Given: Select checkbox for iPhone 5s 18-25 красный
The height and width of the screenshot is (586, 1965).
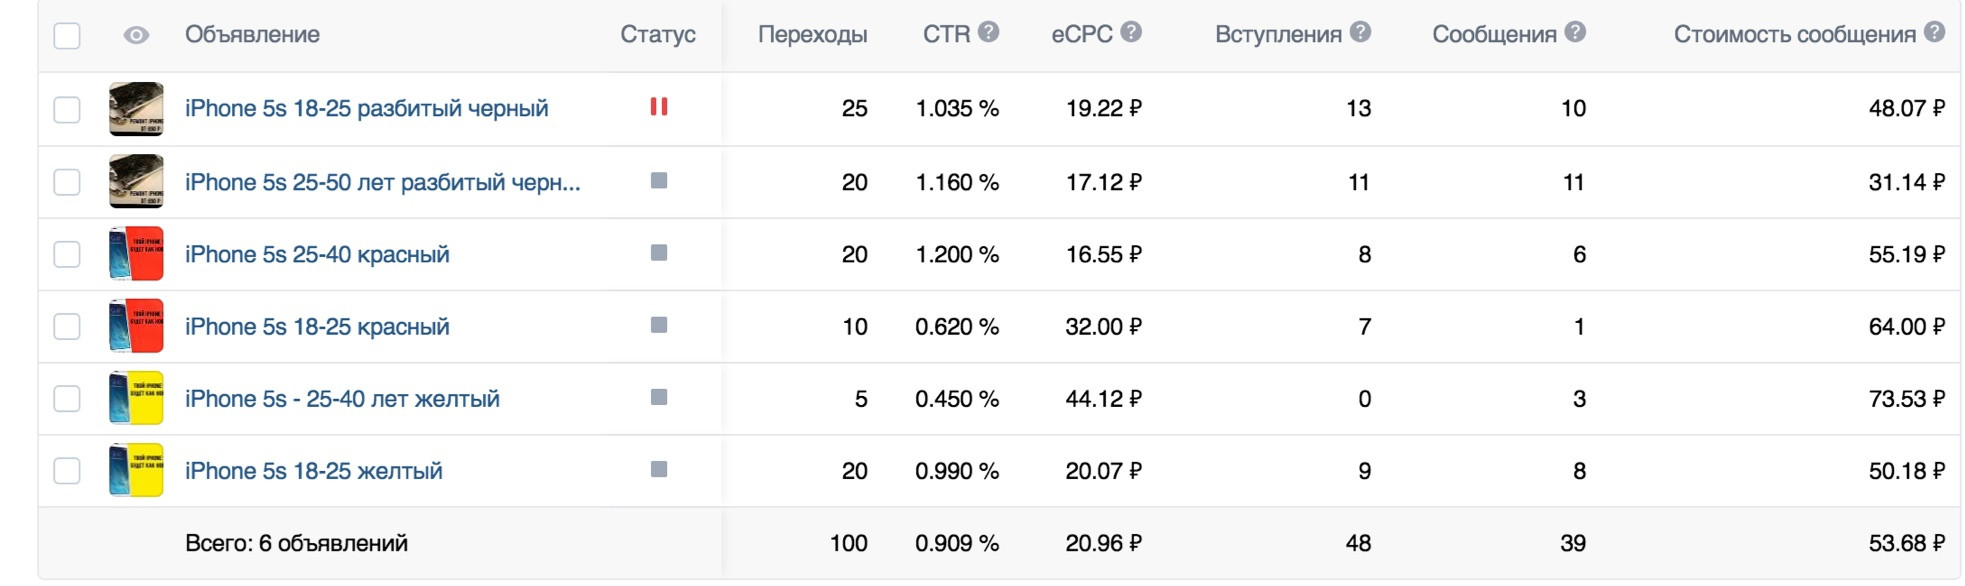Looking at the screenshot, I should [x=67, y=327].
